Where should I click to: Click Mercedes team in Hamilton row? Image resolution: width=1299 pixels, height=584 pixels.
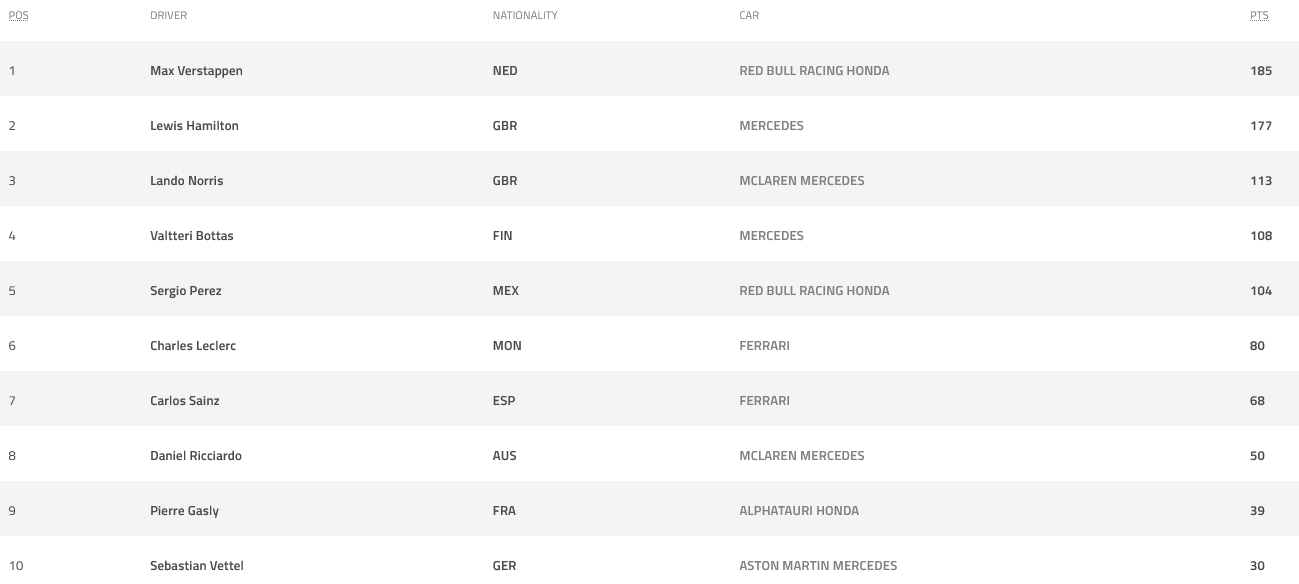pyautogui.click(x=771, y=126)
